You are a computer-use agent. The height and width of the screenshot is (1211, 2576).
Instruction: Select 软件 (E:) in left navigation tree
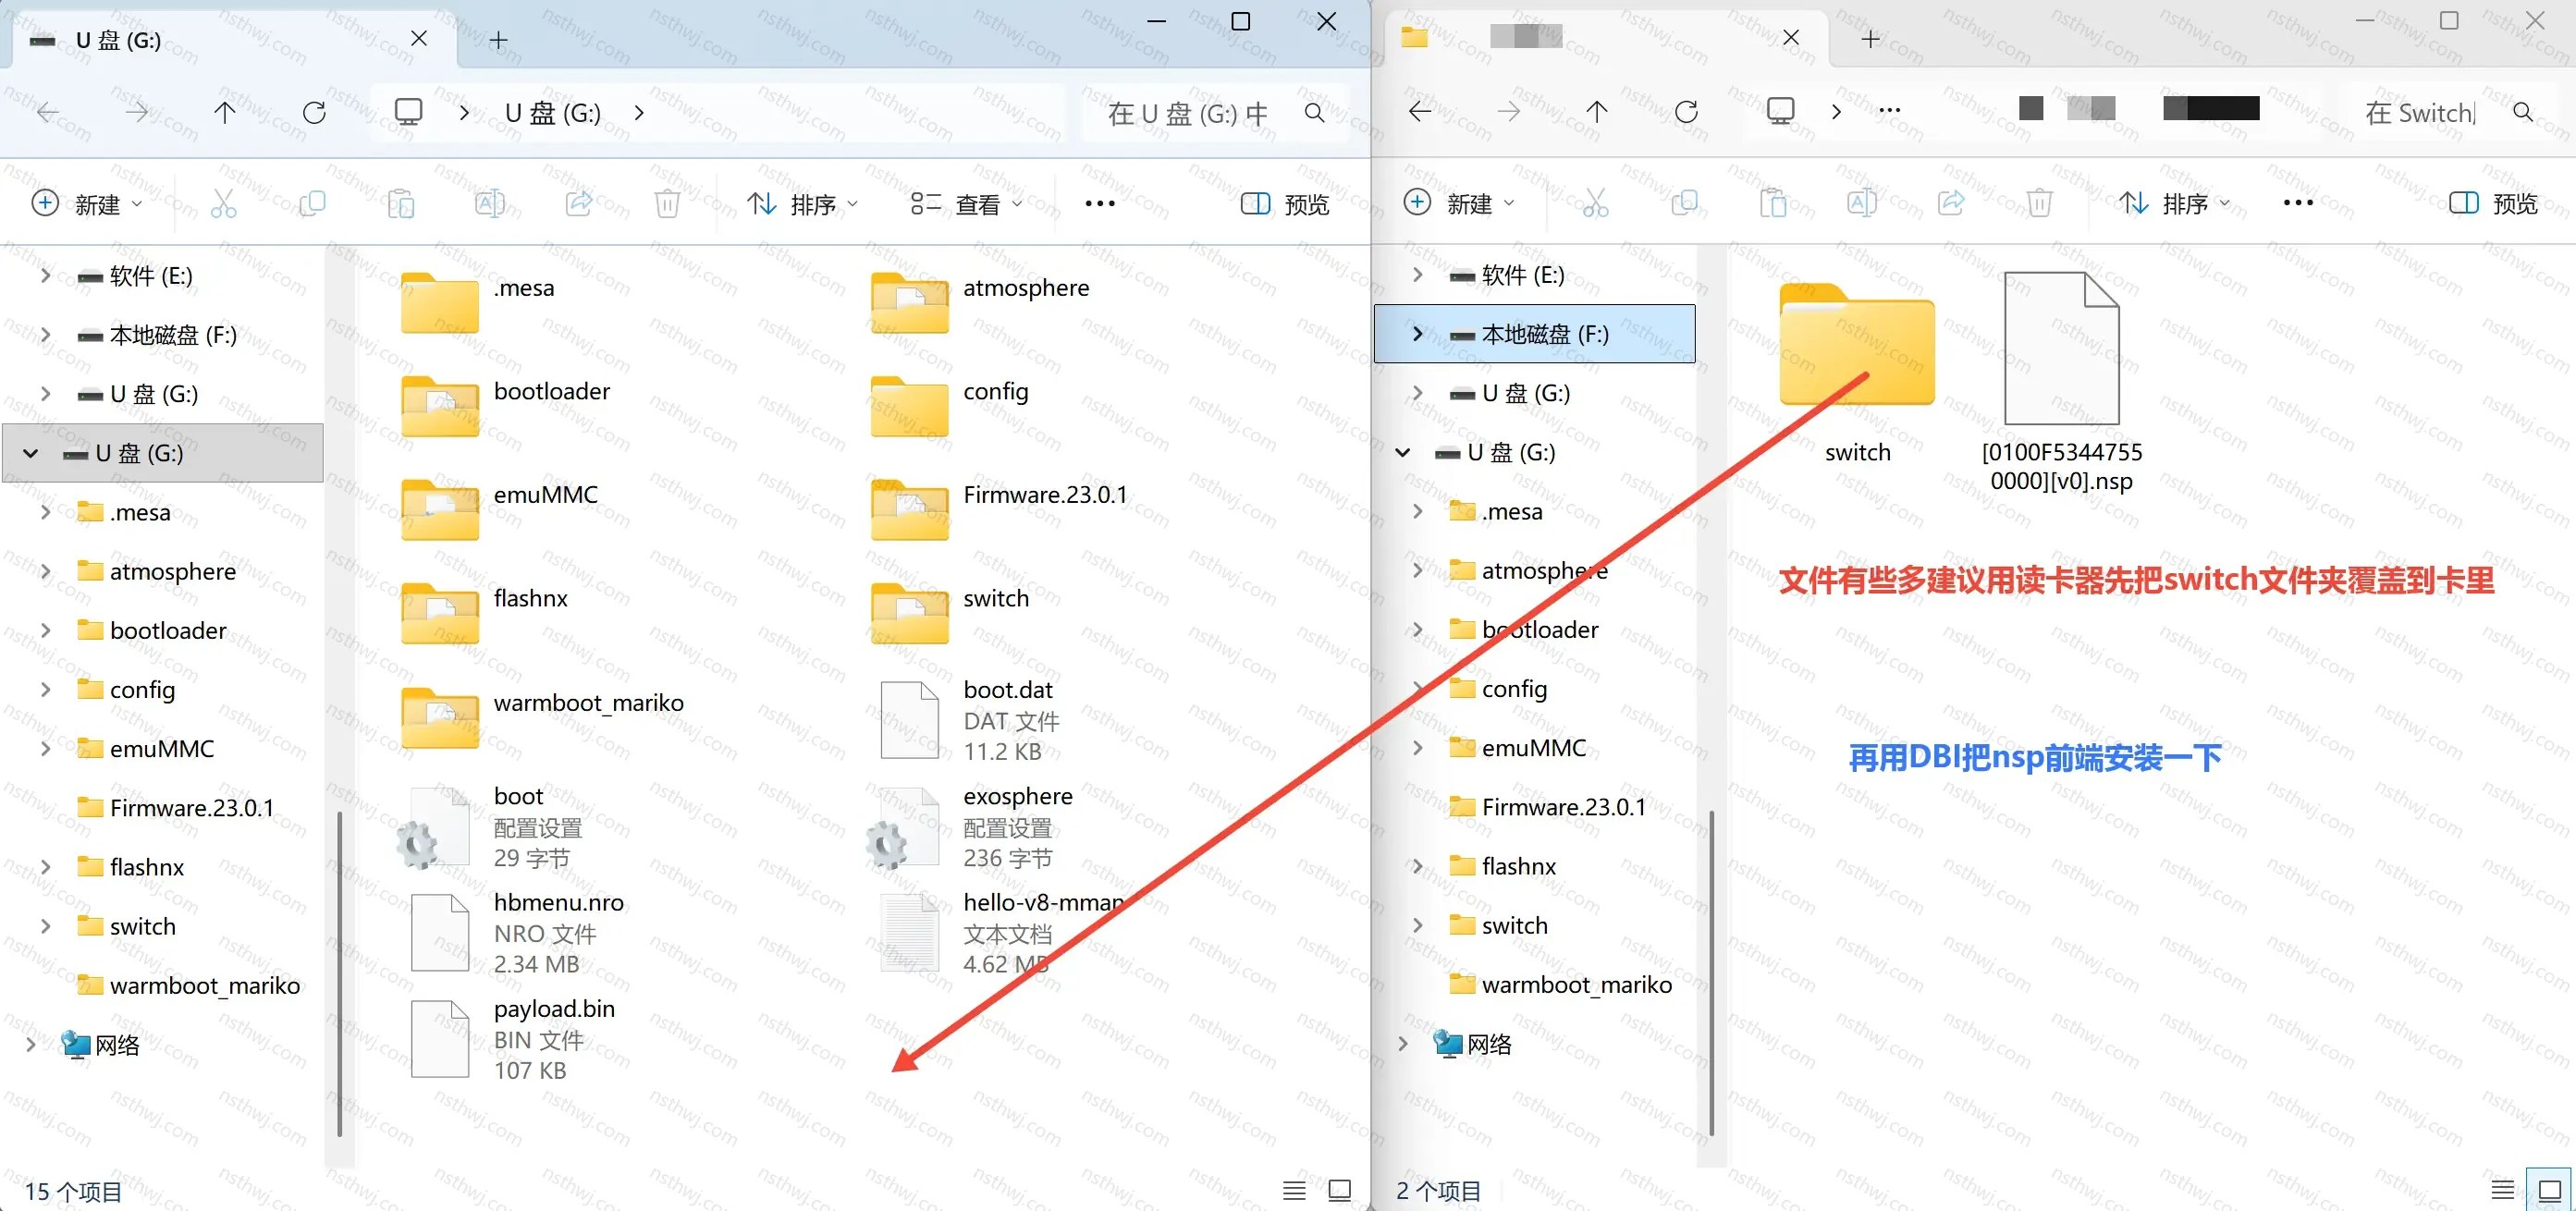[150, 276]
